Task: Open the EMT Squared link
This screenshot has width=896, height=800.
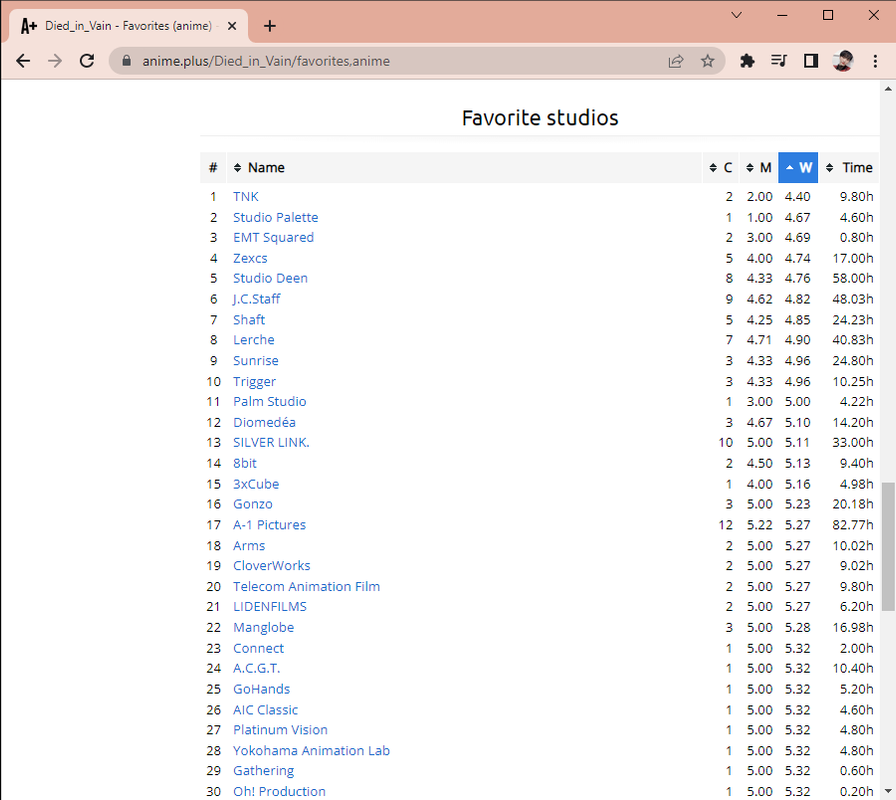Action: point(273,238)
